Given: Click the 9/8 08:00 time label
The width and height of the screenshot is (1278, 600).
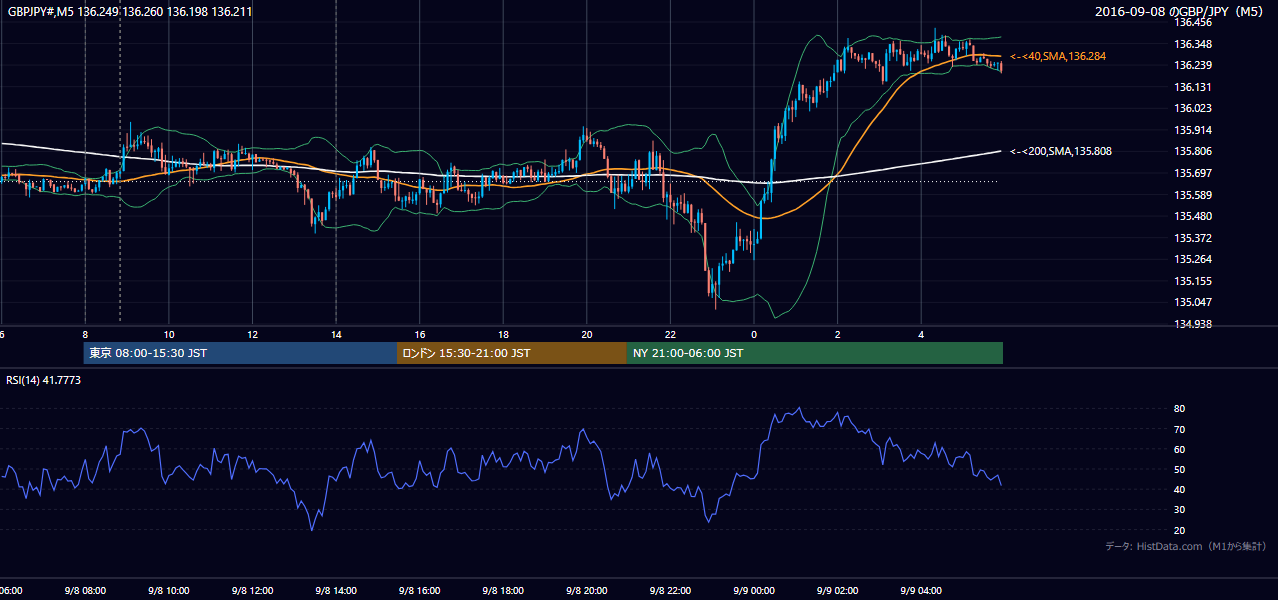Looking at the screenshot, I should click(x=85, y=591).
